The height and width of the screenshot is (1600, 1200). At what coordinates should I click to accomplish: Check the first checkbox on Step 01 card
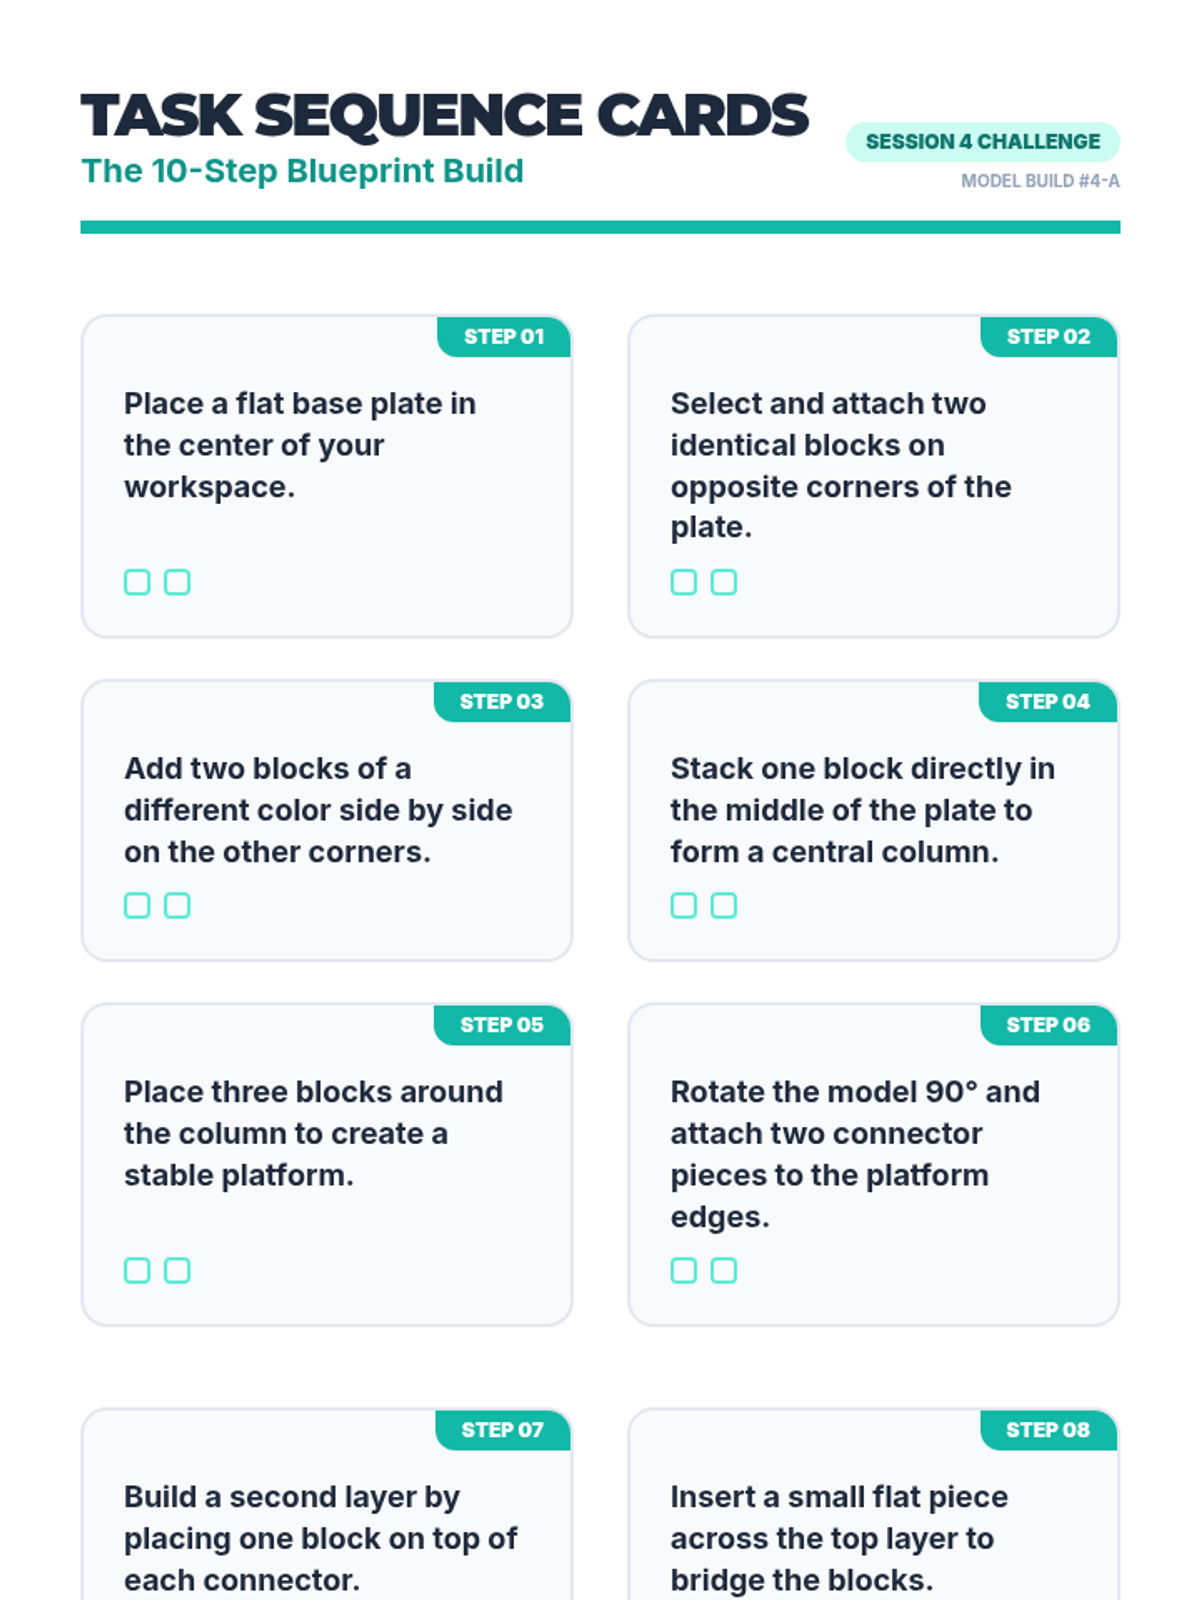(137, 582)
